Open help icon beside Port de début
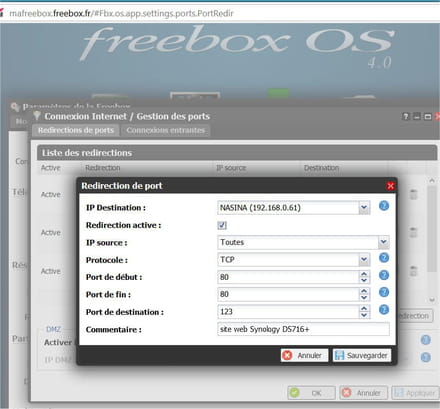Viewport: 440px width, 409px height. click(x=384, y=275)
